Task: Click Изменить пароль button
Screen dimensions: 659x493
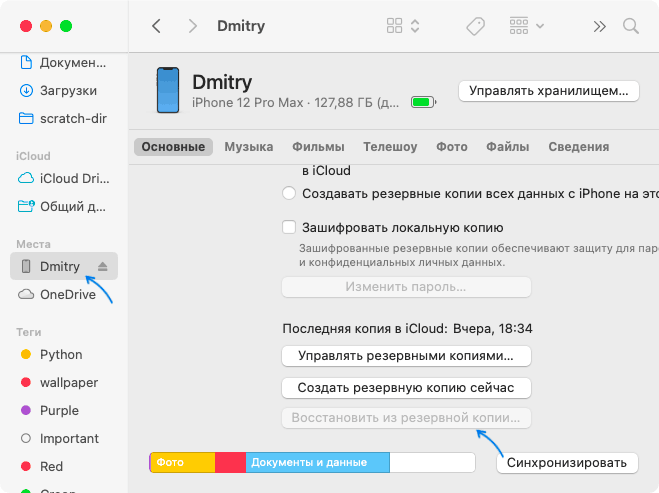Action: coord(406,287)
